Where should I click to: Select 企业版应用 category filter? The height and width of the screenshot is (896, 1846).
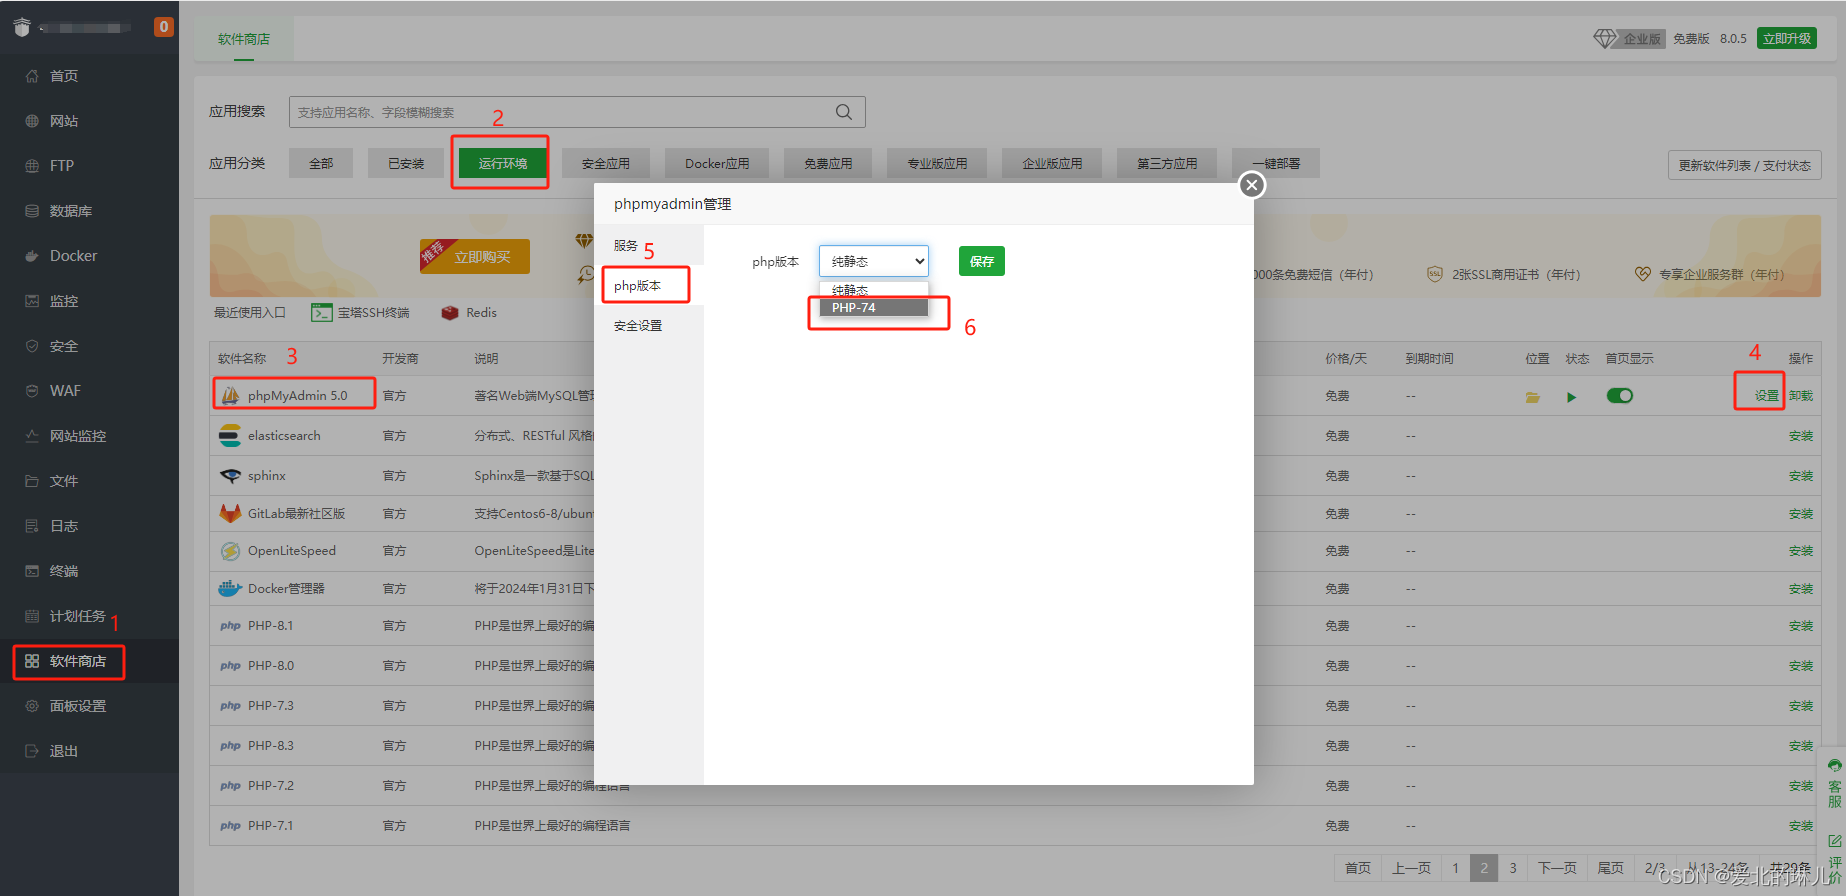(x=1052, y=163)
